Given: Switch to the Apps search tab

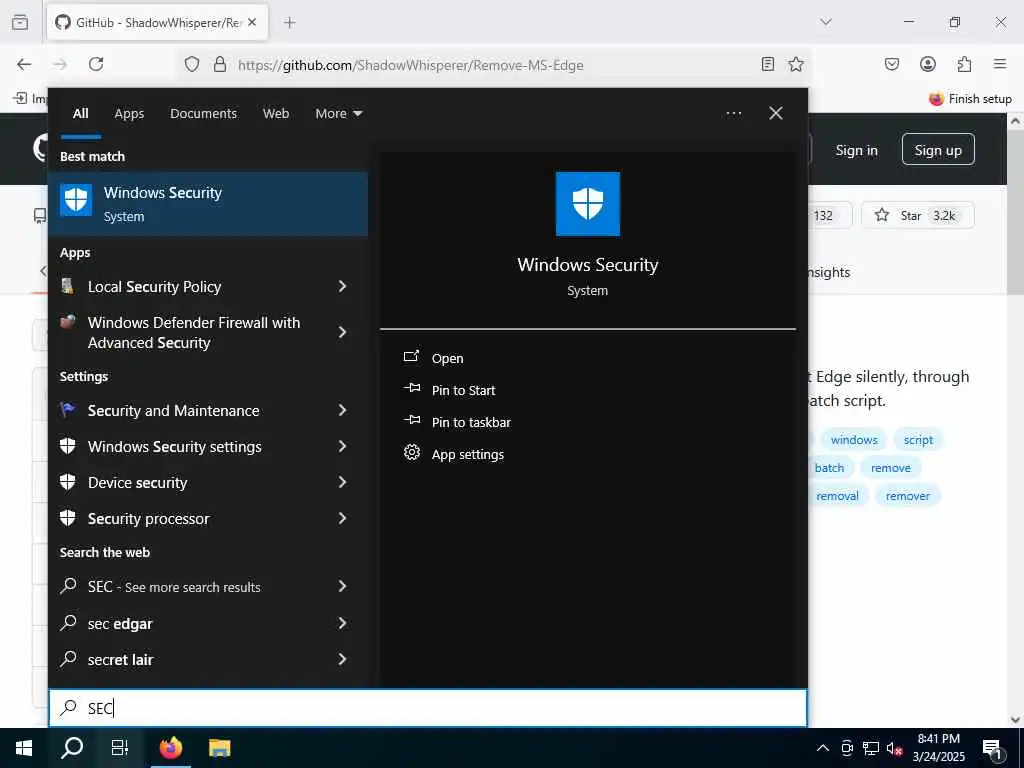Looking at the screenshot, I should [129, 114].
